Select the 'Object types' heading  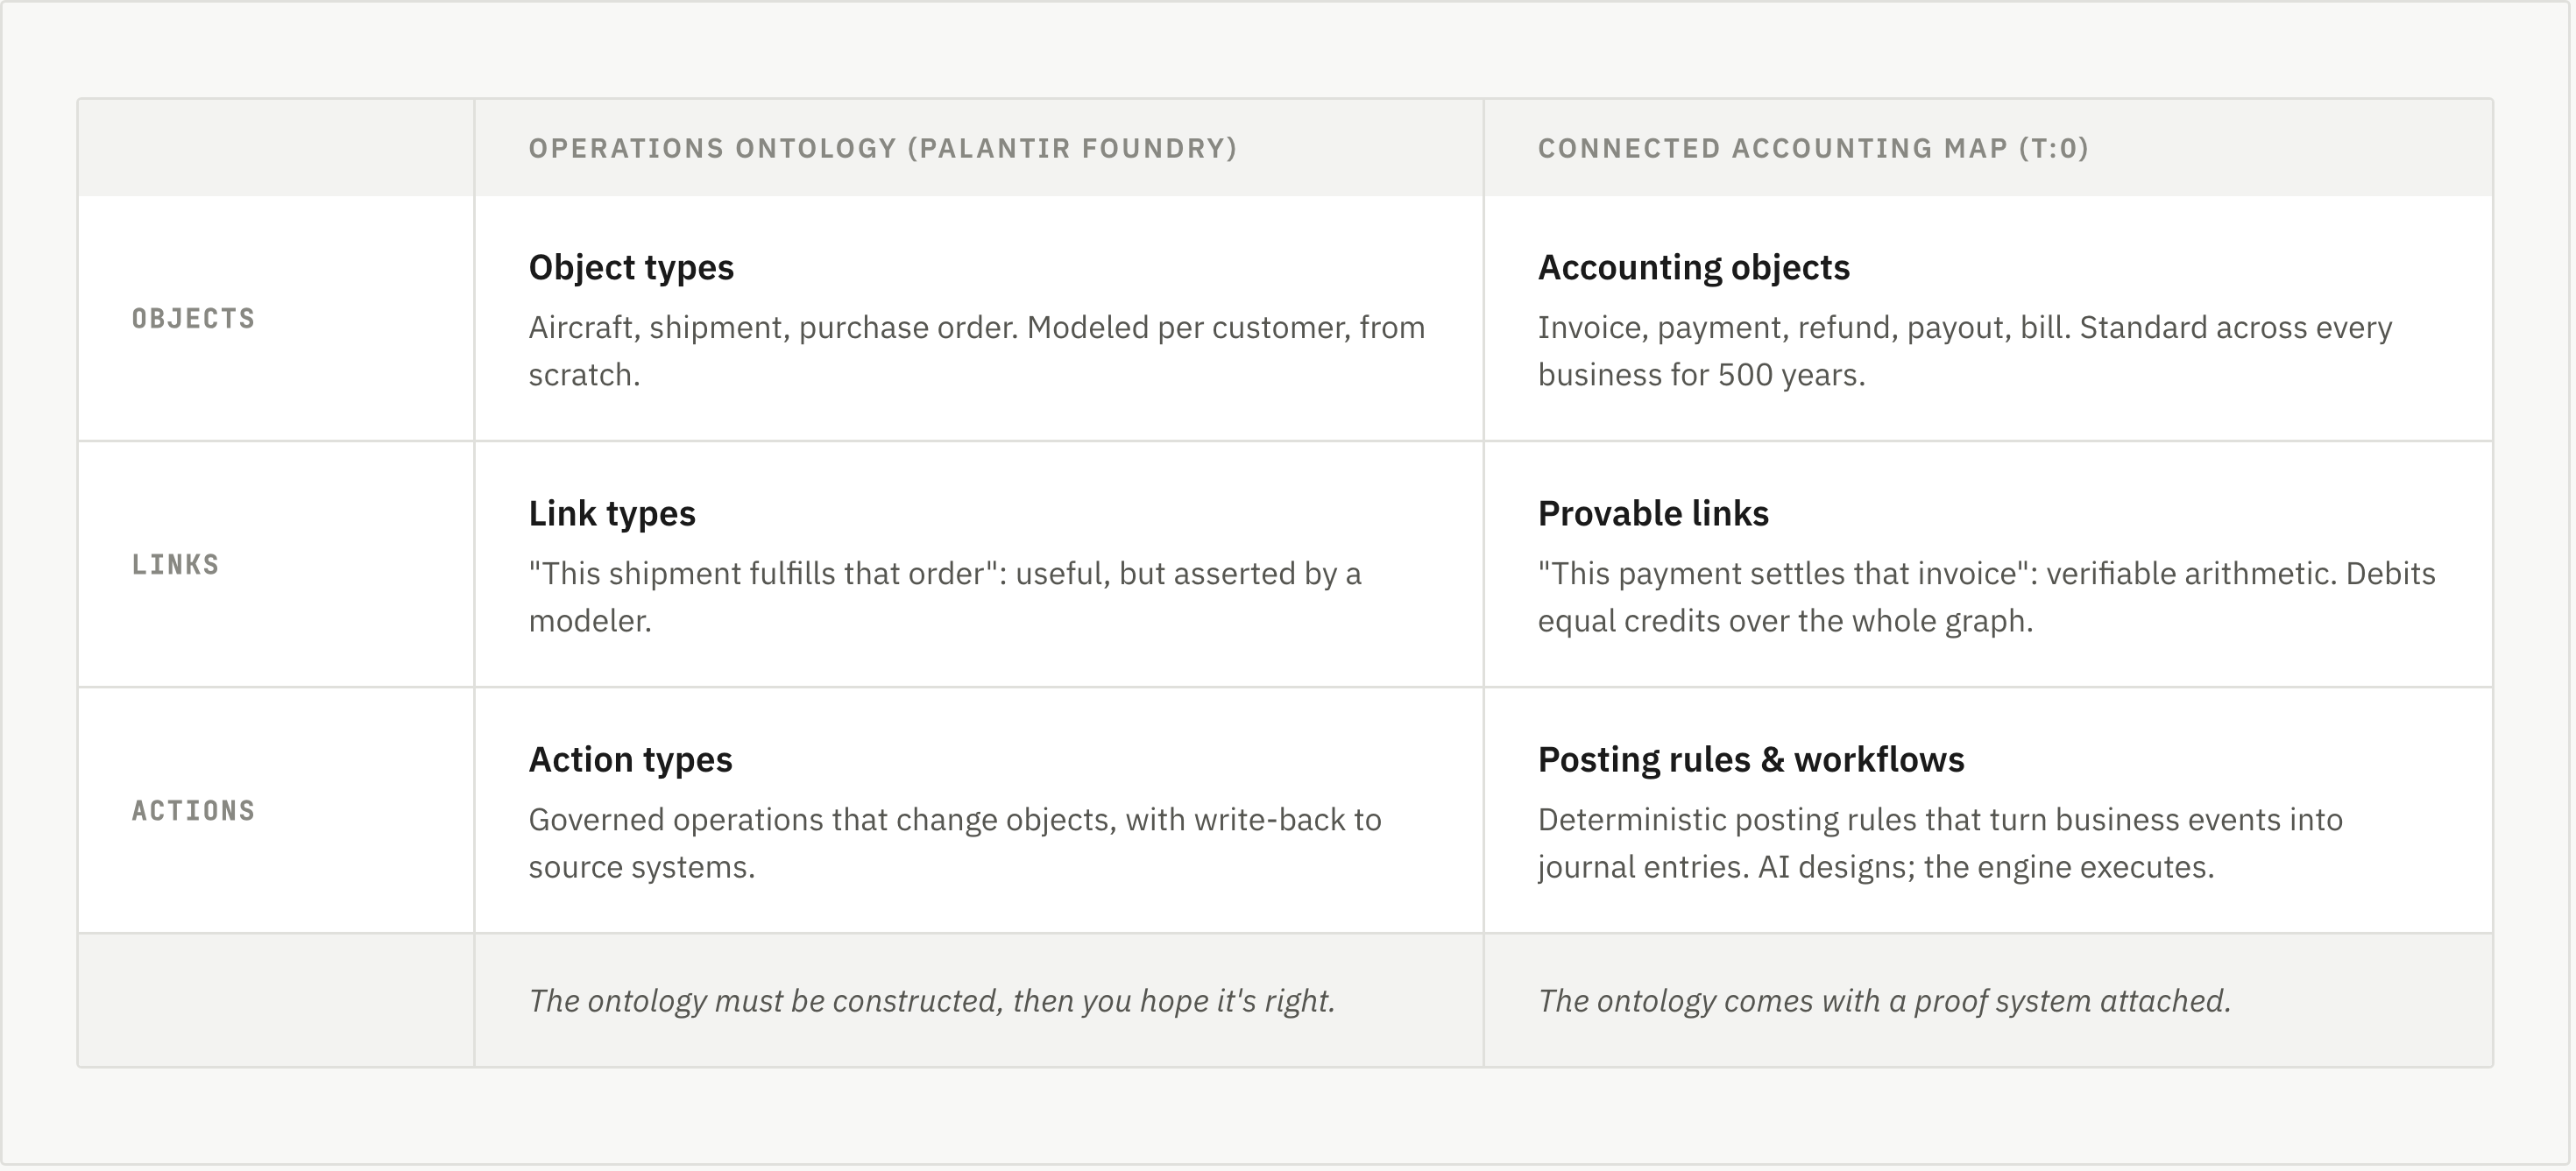point(631,268)
